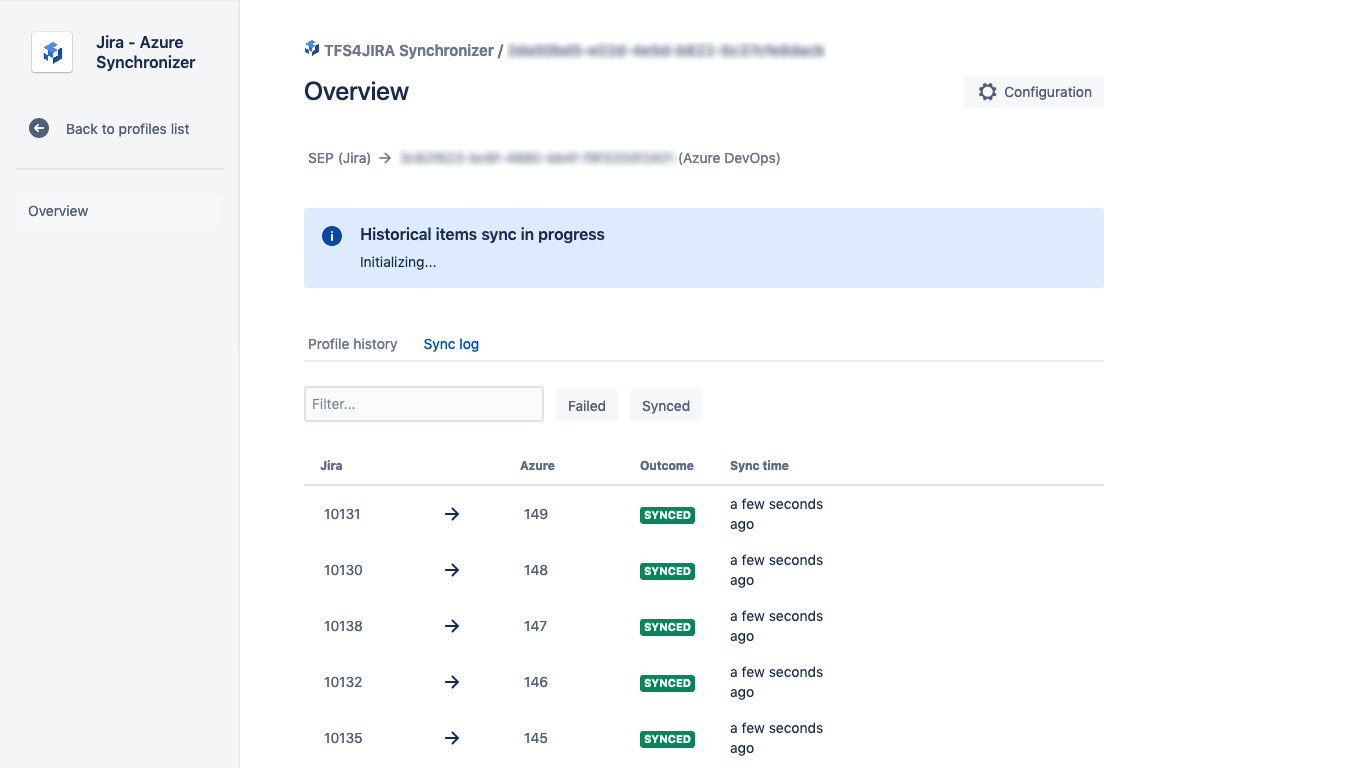Click Azure work item 147
This screenshot has width=1366, height=768.
coord(536,626)
